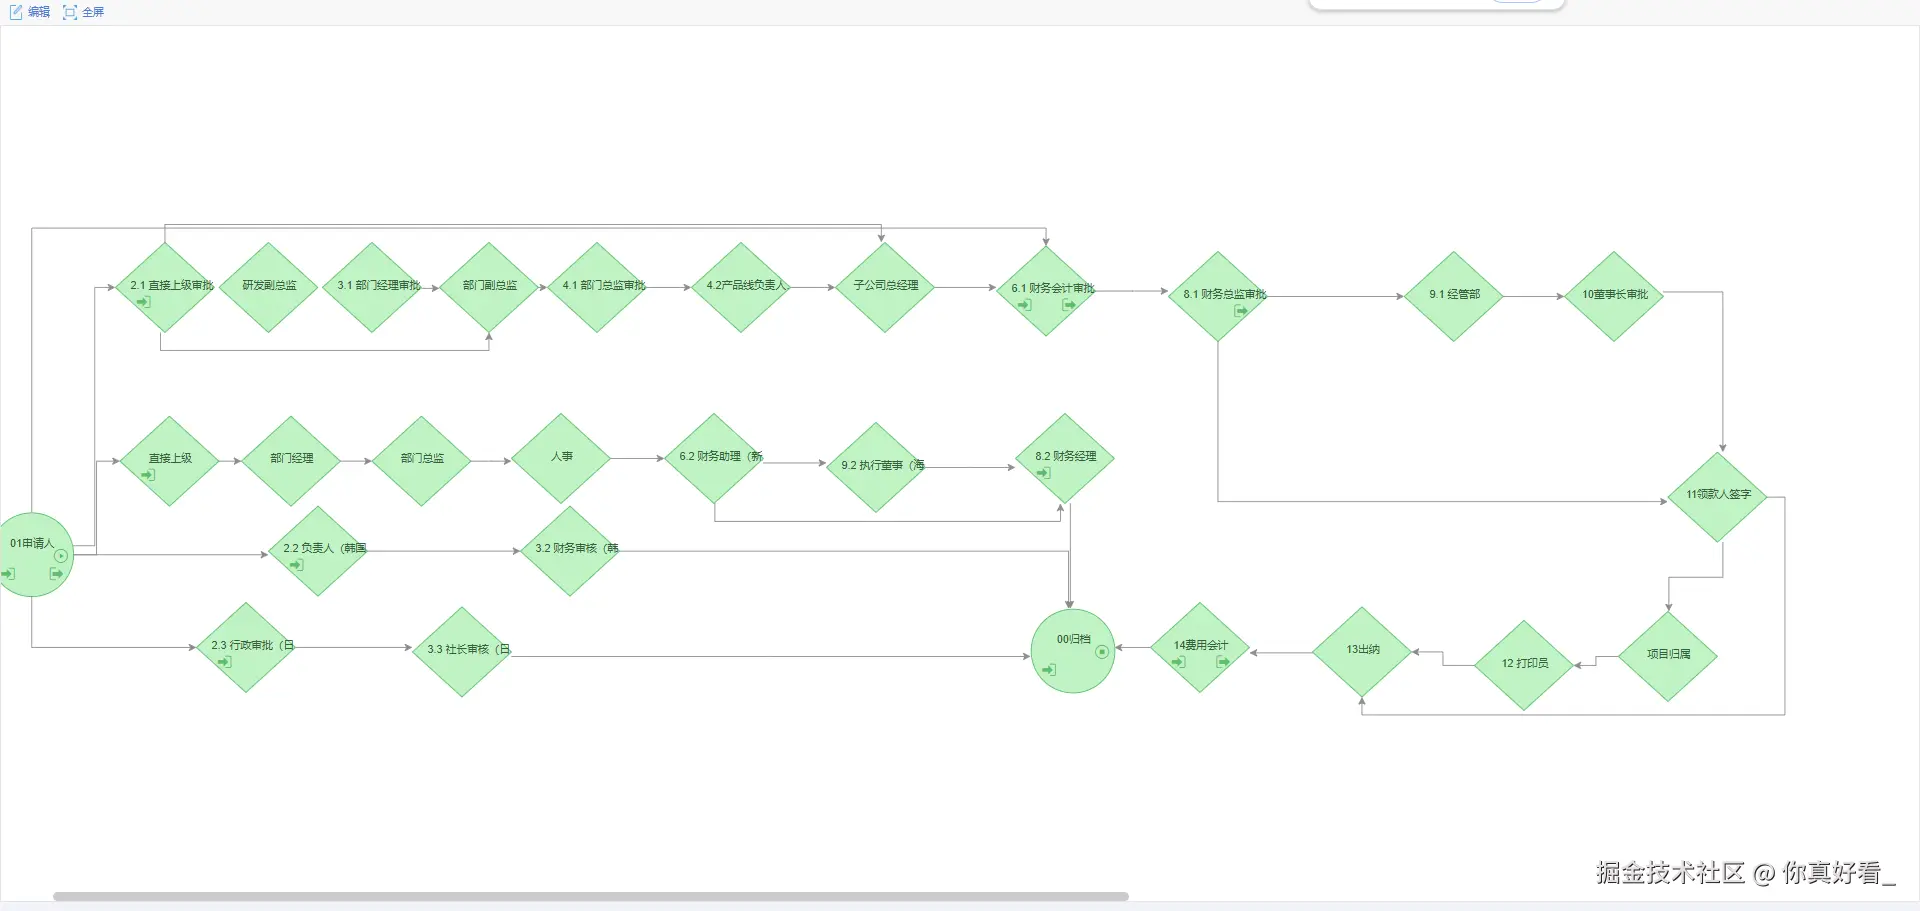Click the entry icon on 8.2 财务经理

[x=1044, y=473]
